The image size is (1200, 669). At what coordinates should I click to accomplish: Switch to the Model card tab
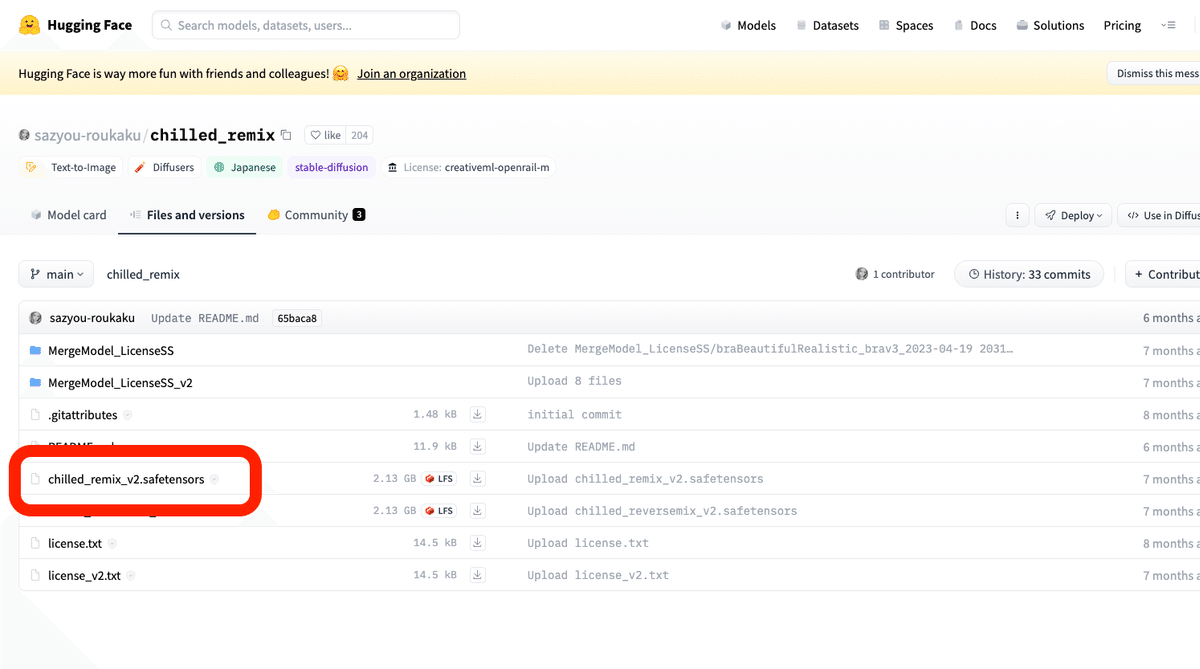point(68,215)
